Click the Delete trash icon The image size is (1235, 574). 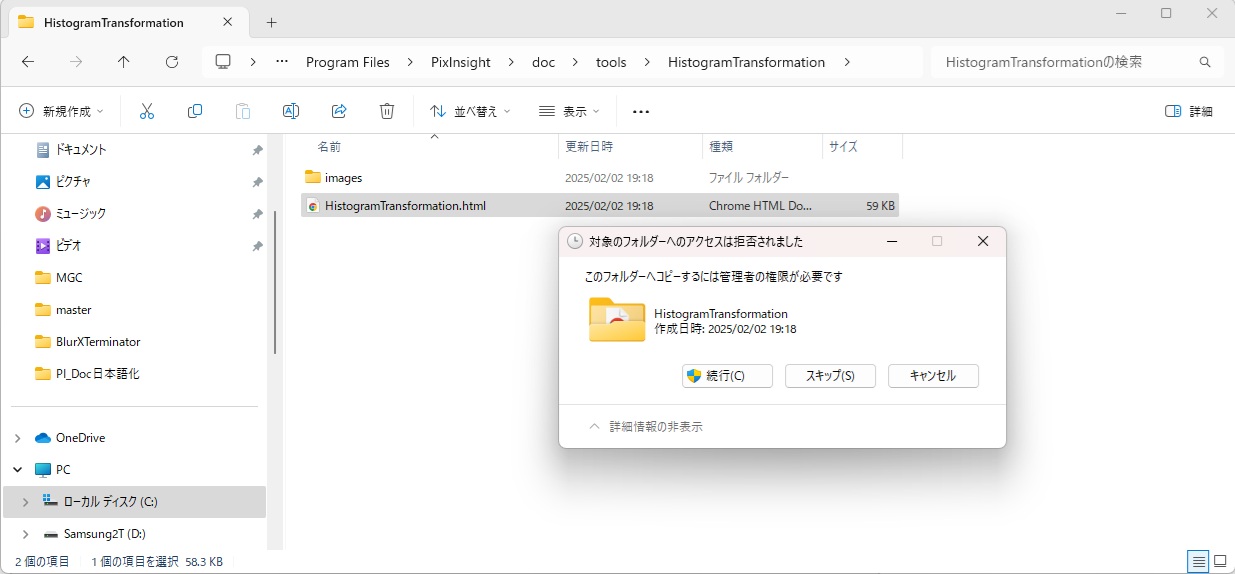point(387,111)
